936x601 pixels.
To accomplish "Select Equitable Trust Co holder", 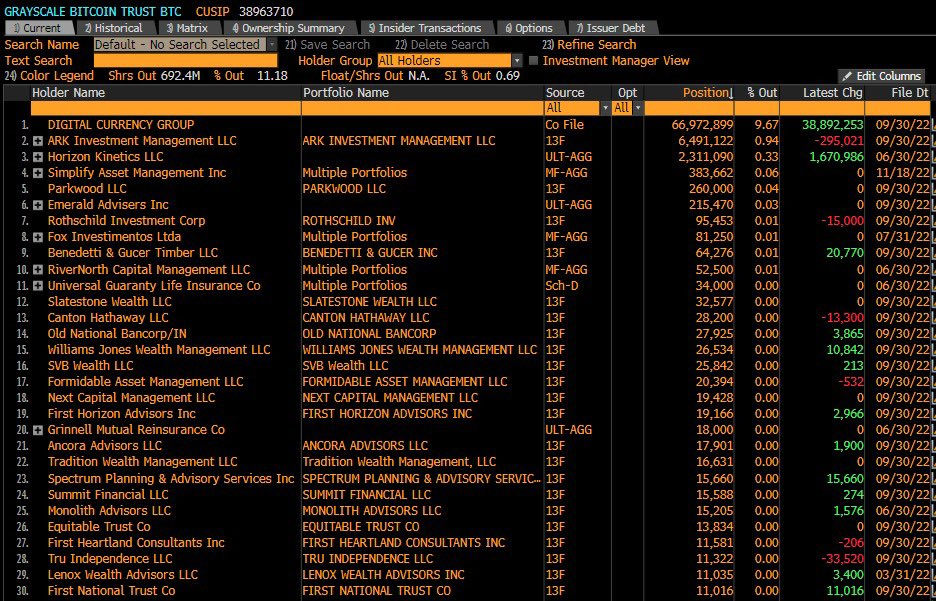I will pyautogui.click(x=99, y=527).
